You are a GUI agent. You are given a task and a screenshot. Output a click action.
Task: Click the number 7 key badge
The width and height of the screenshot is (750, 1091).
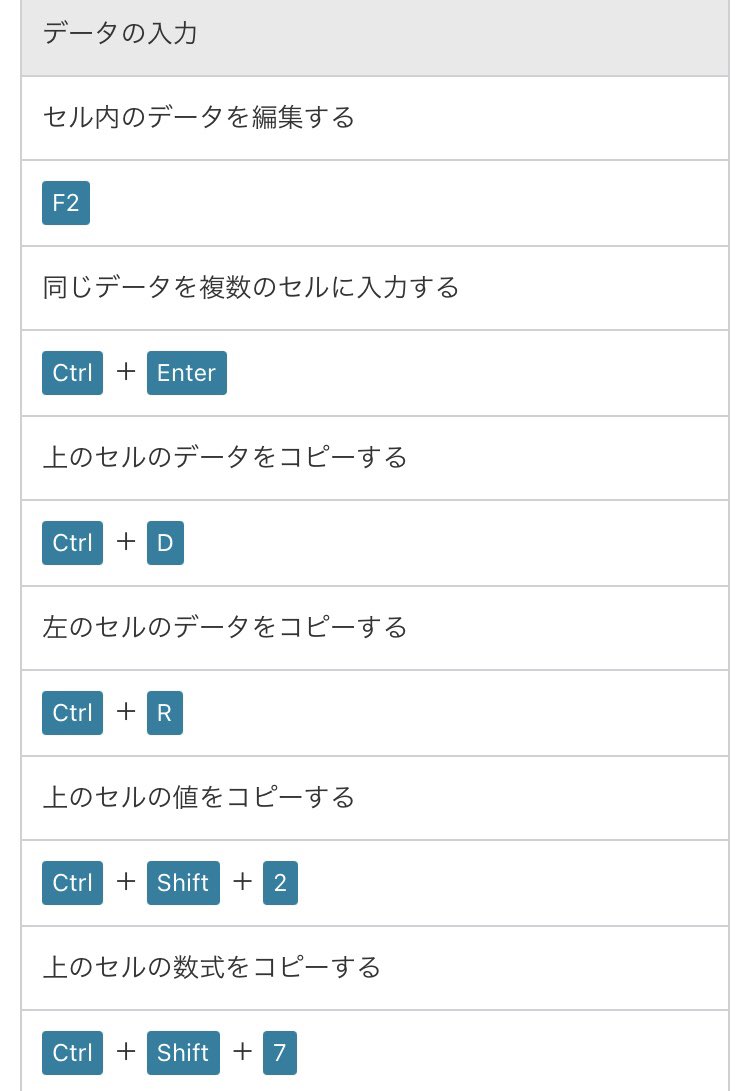pyautogui.click(x=280, y=1052)
